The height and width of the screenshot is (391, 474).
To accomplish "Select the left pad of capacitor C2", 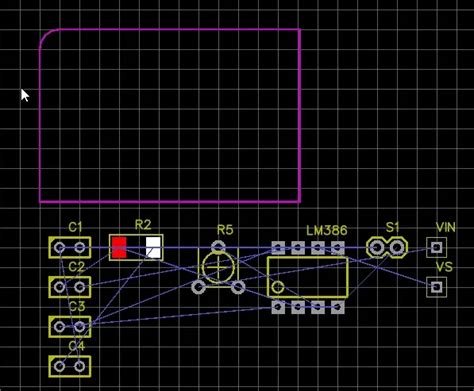I will 60,287.
